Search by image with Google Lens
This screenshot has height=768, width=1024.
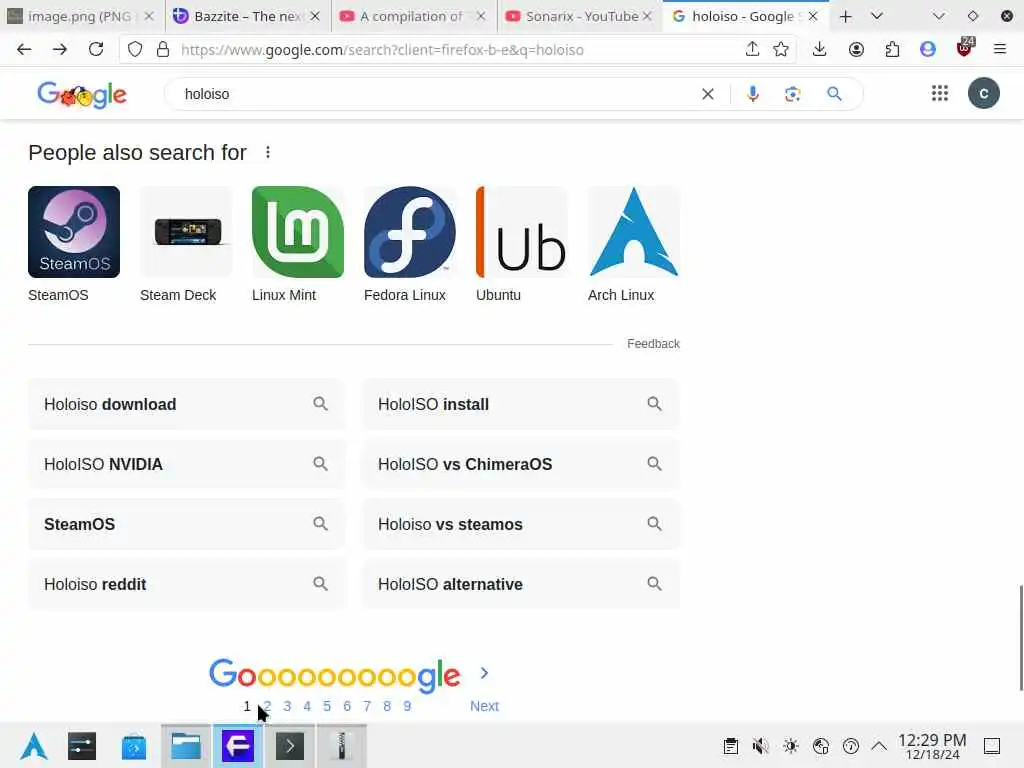tap(793, 94)
